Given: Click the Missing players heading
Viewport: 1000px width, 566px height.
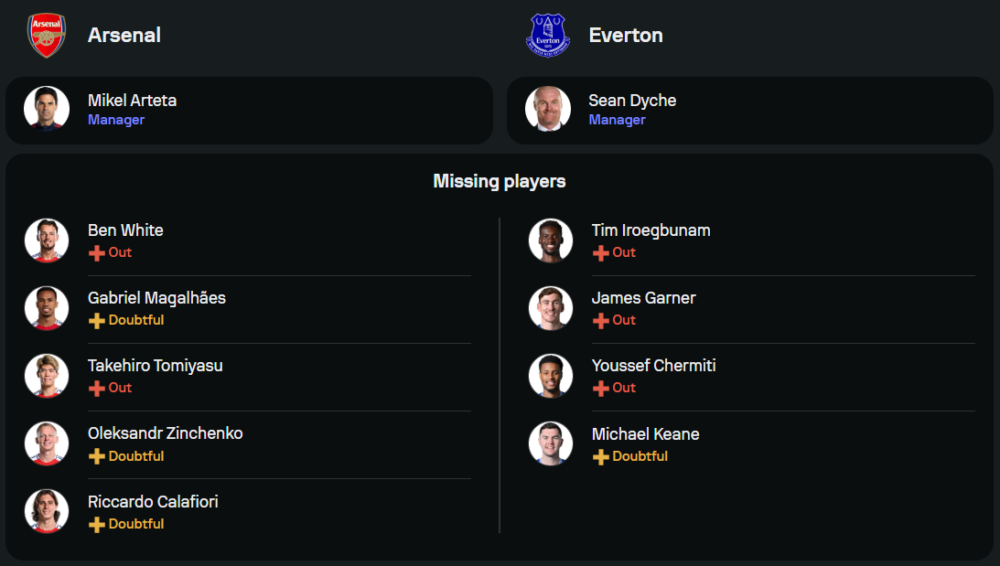Looking at the screenshot, I should (499, 181).
